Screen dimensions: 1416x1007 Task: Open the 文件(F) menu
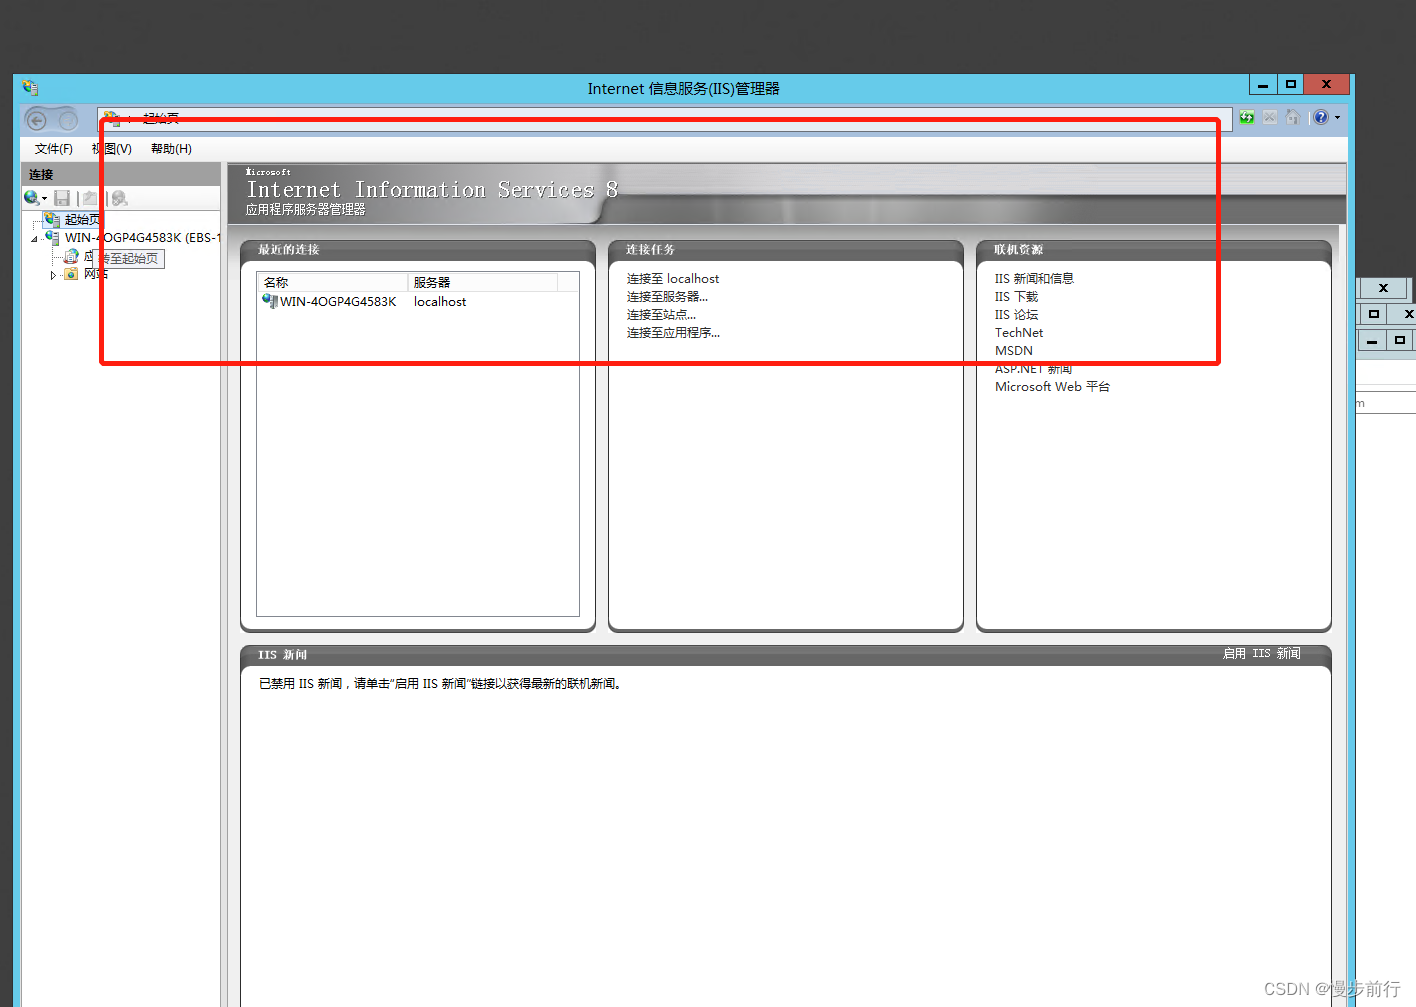point(52,148)
